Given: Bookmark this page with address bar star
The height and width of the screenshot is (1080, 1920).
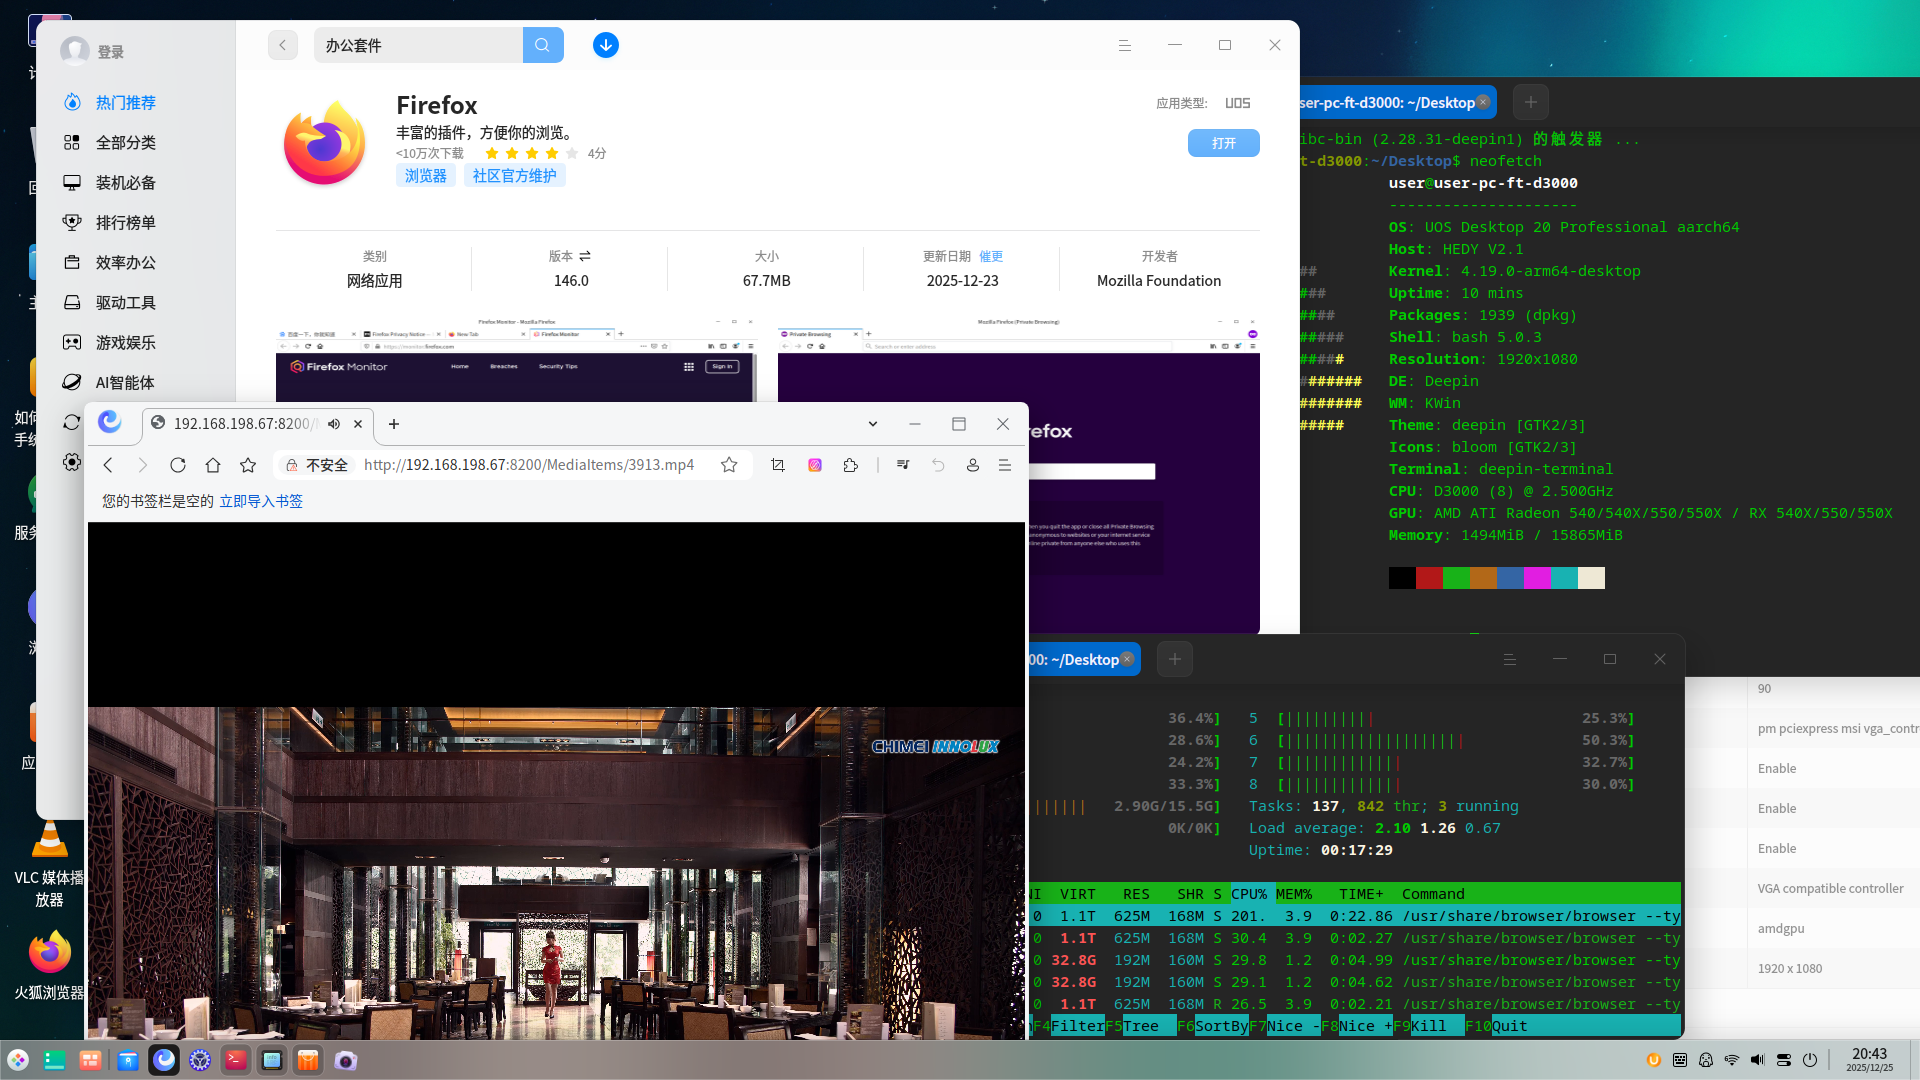Looking at the screenshot, I should (729, 465).
